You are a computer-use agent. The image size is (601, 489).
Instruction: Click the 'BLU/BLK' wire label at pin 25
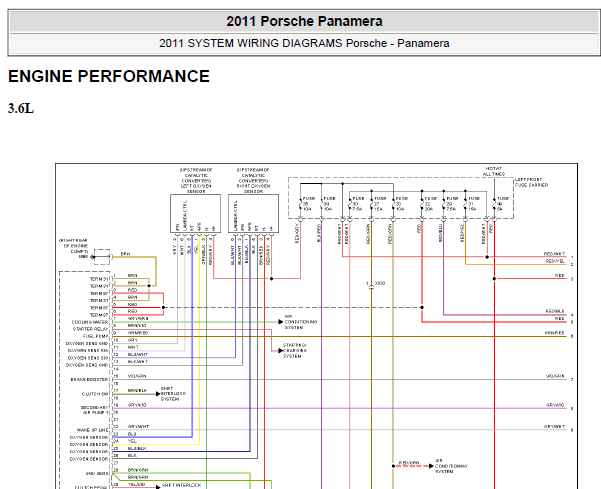pos(137,448)
